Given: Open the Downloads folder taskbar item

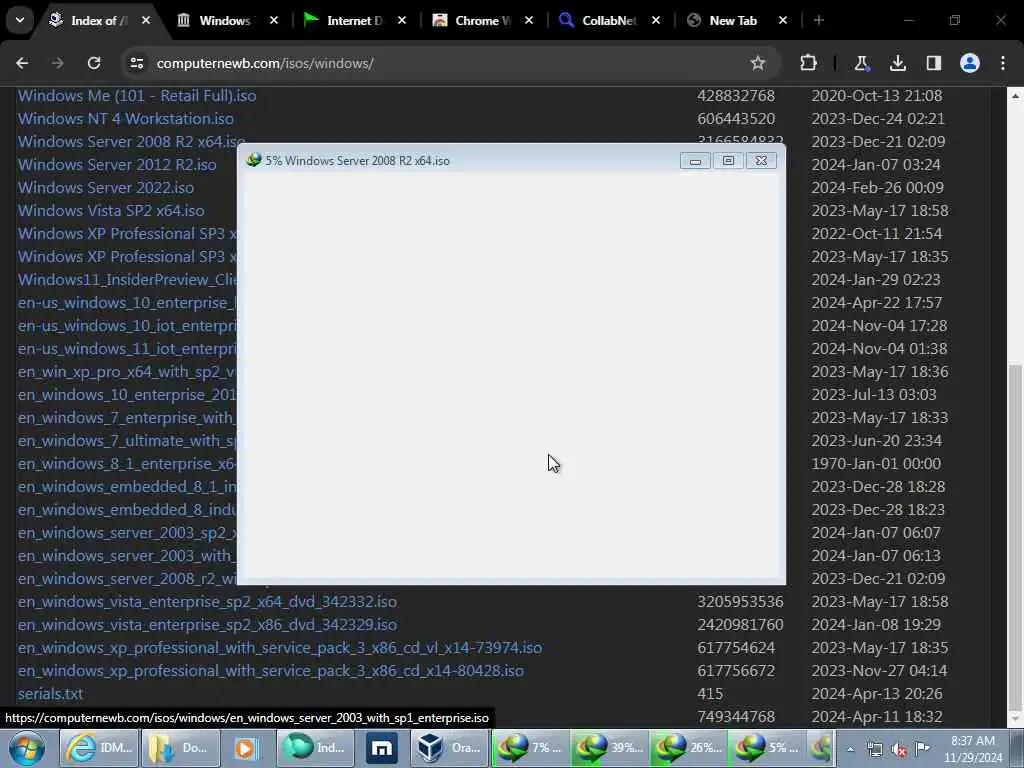Looking at the screenshot, I should tap(180, 748).
